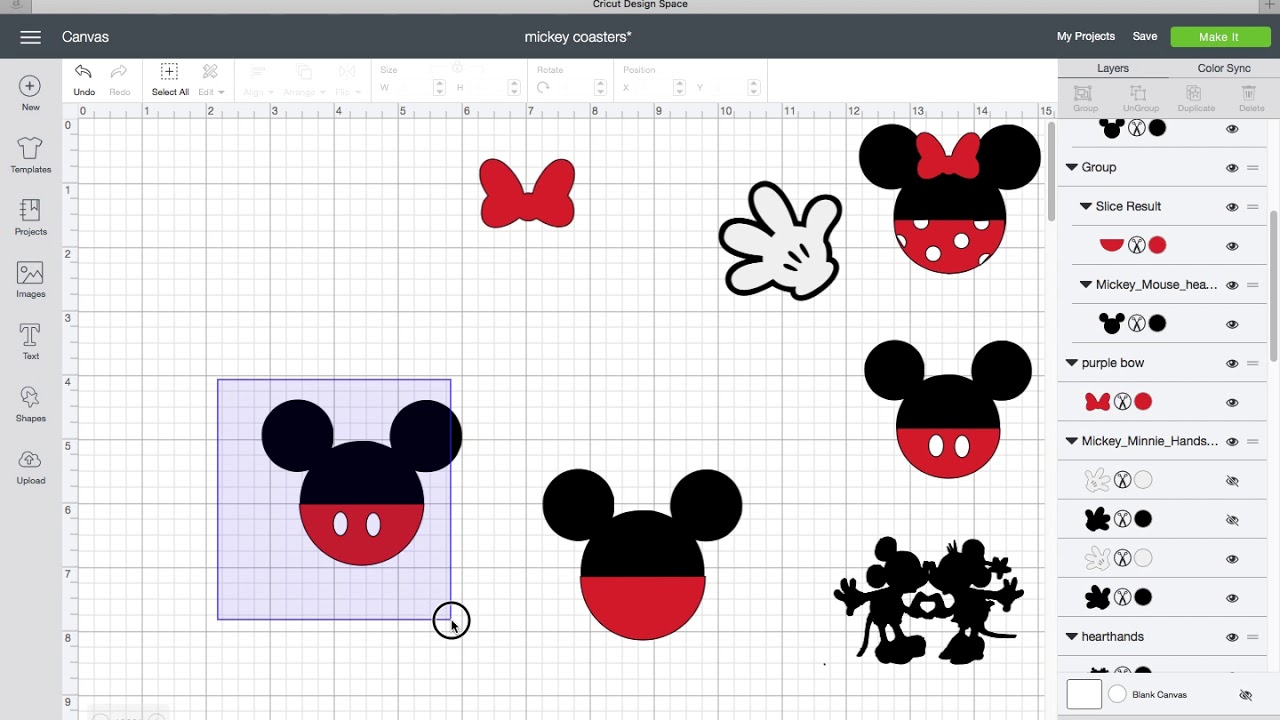Screen dimensions: 1280x720
Task: Select the Minnie head with polka dots
Action: click(949, 198)
